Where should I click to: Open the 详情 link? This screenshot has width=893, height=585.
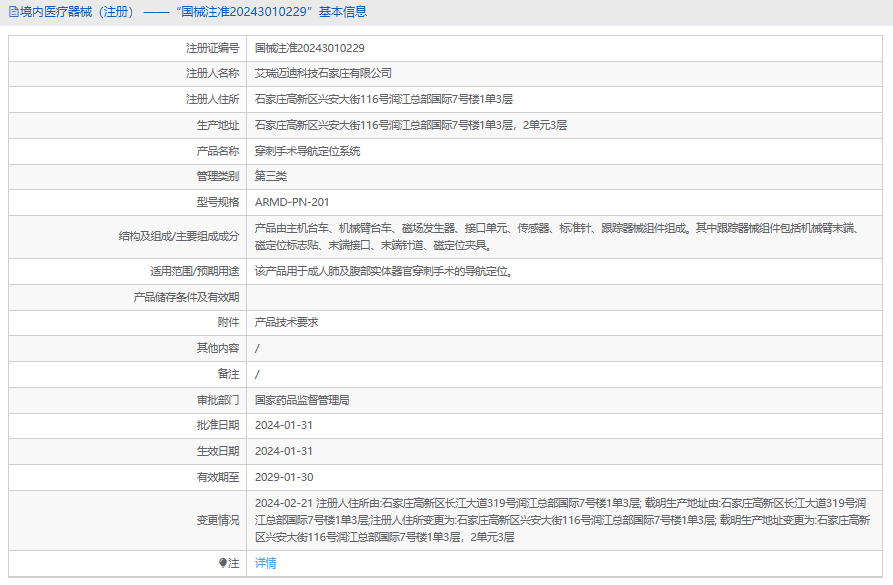click(x=265, y=563)
